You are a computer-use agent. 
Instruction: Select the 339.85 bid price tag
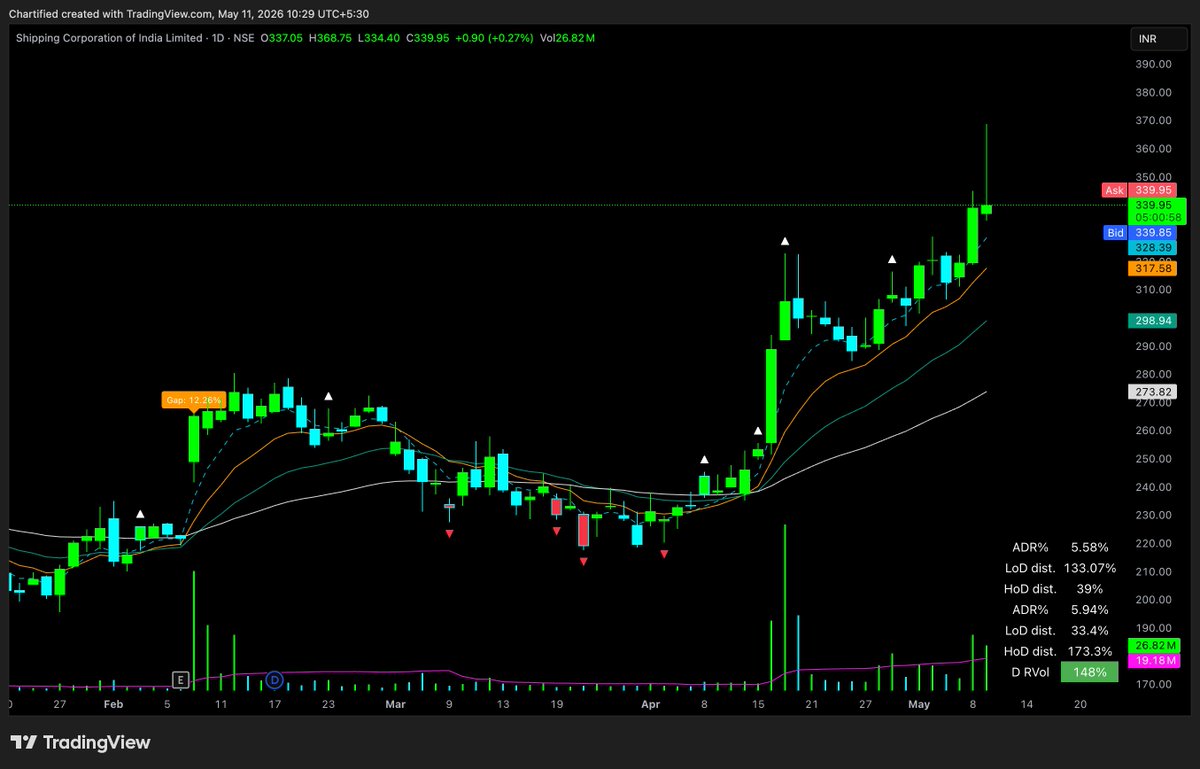point(1152,232)
